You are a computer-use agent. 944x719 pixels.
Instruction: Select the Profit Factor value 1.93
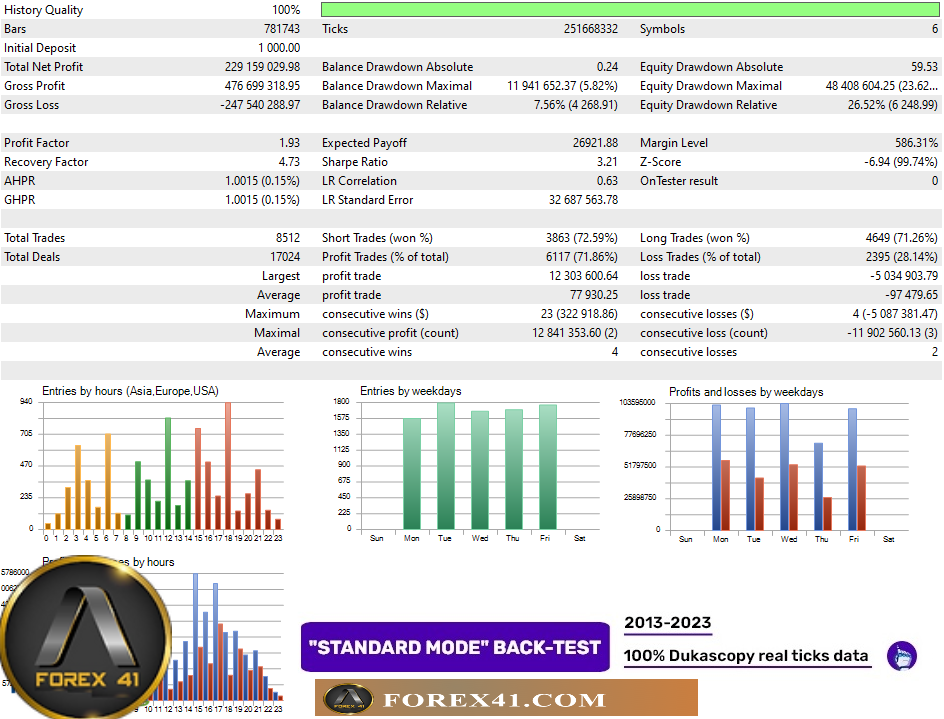290,143
